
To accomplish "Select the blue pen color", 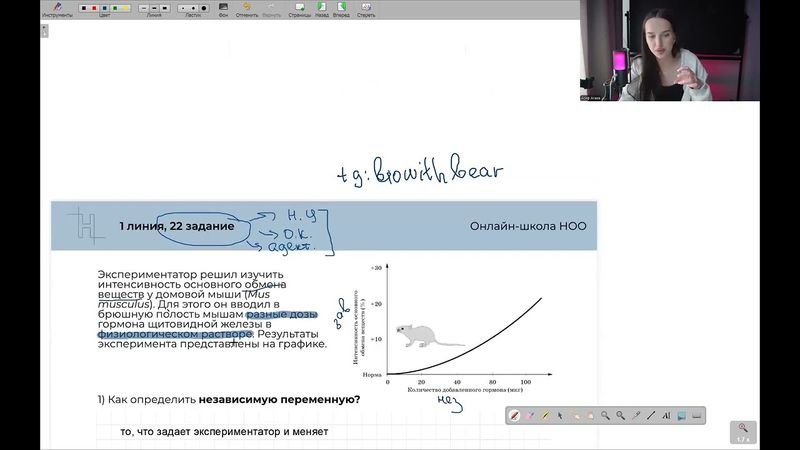I will (x=105, y=8).
